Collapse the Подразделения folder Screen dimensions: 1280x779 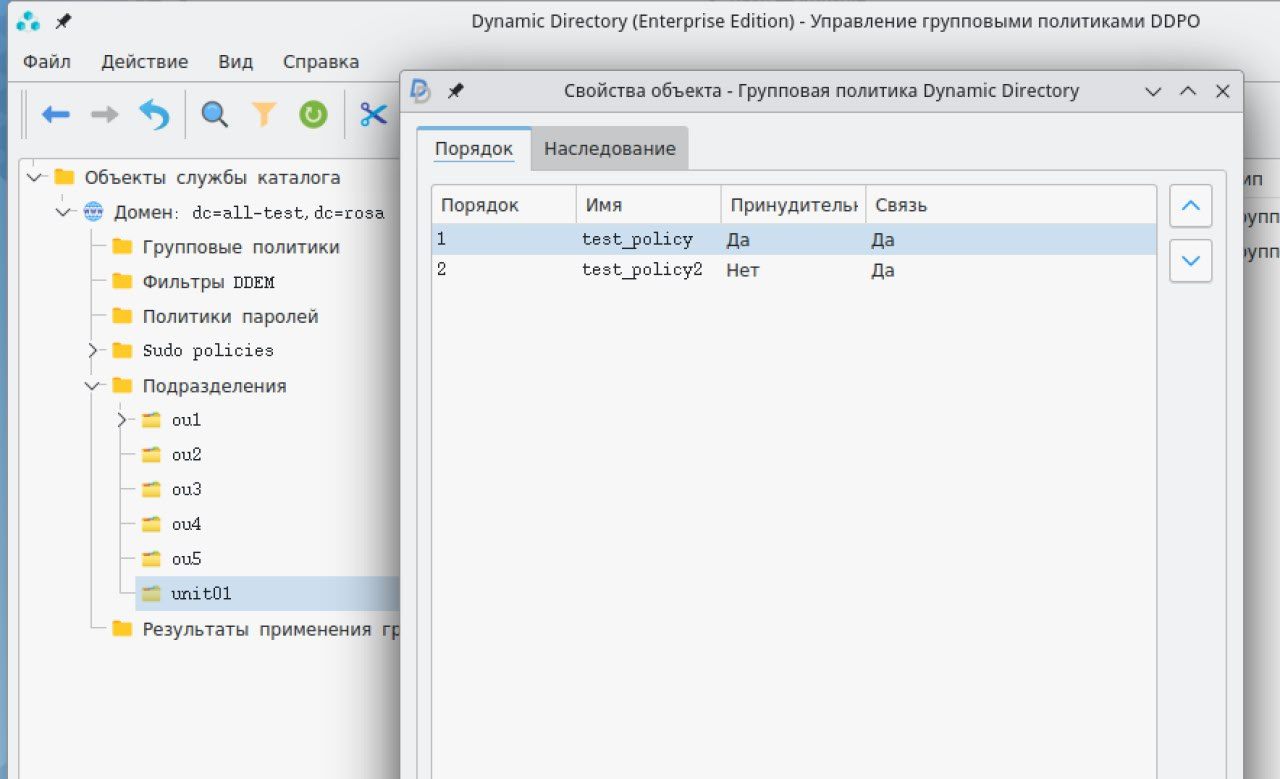pyautogui.click(x=93, y=386)
